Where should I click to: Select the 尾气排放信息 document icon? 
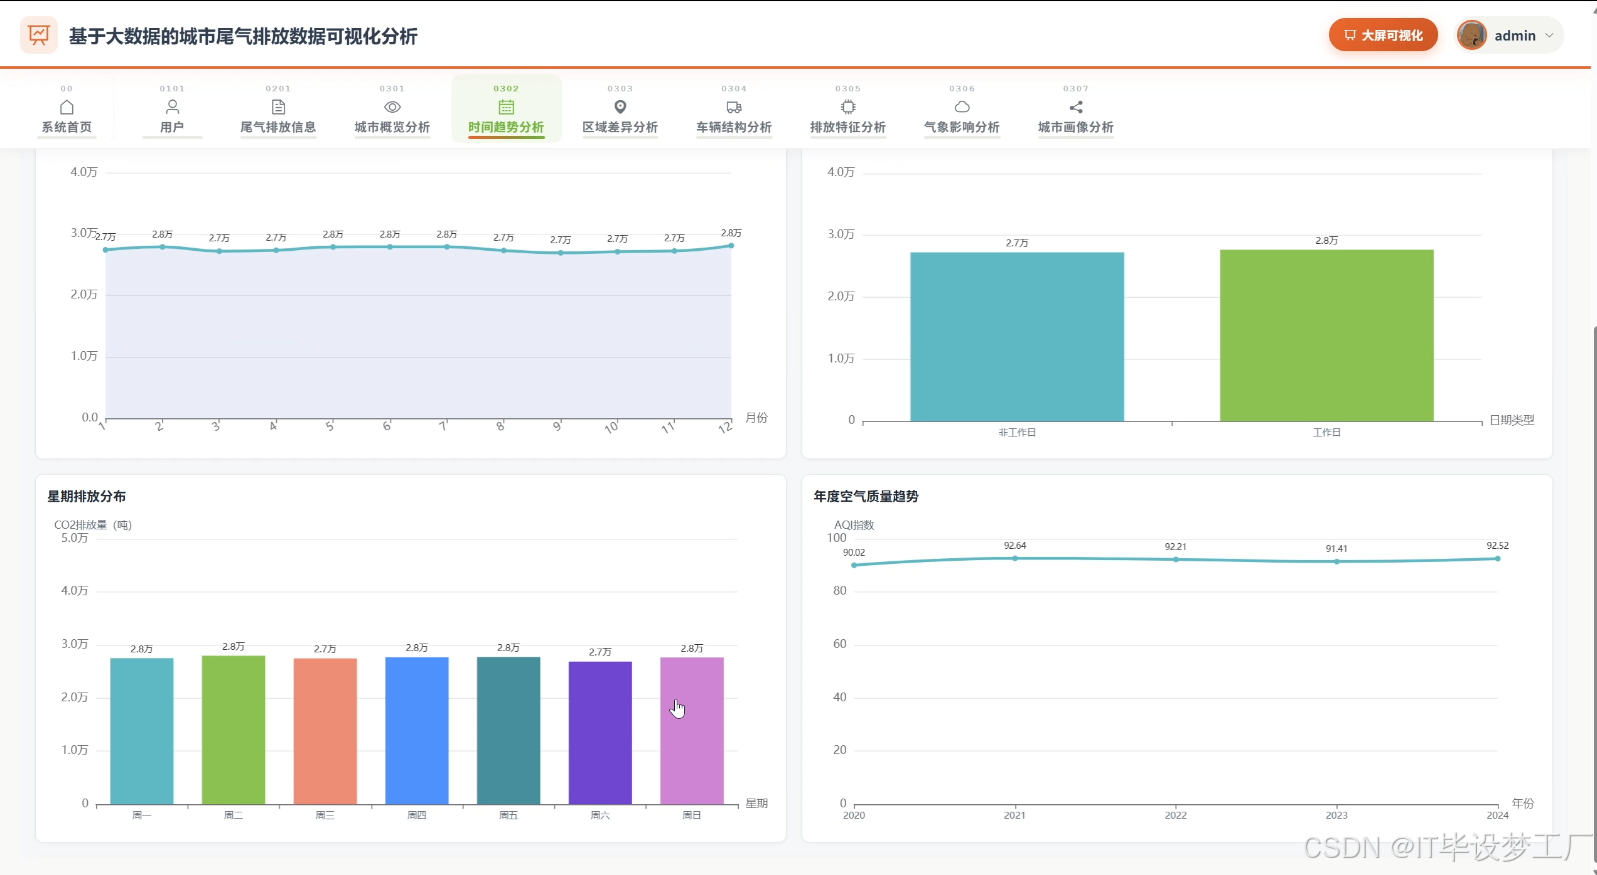pyautogui.click(x=278, y=107)
